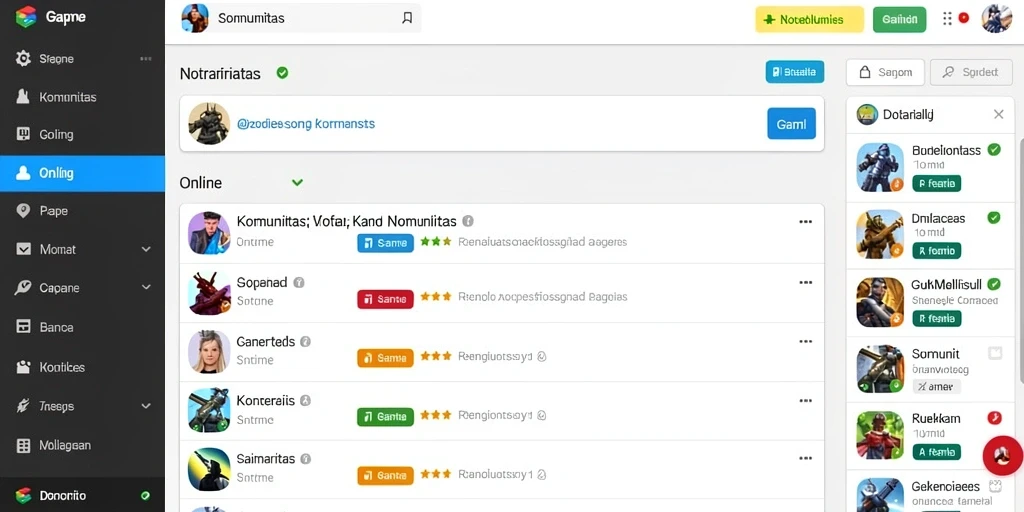This screenshot has width=1024, height=512.
Task: Click the yellow Notebiumies button
Action: 809,20
